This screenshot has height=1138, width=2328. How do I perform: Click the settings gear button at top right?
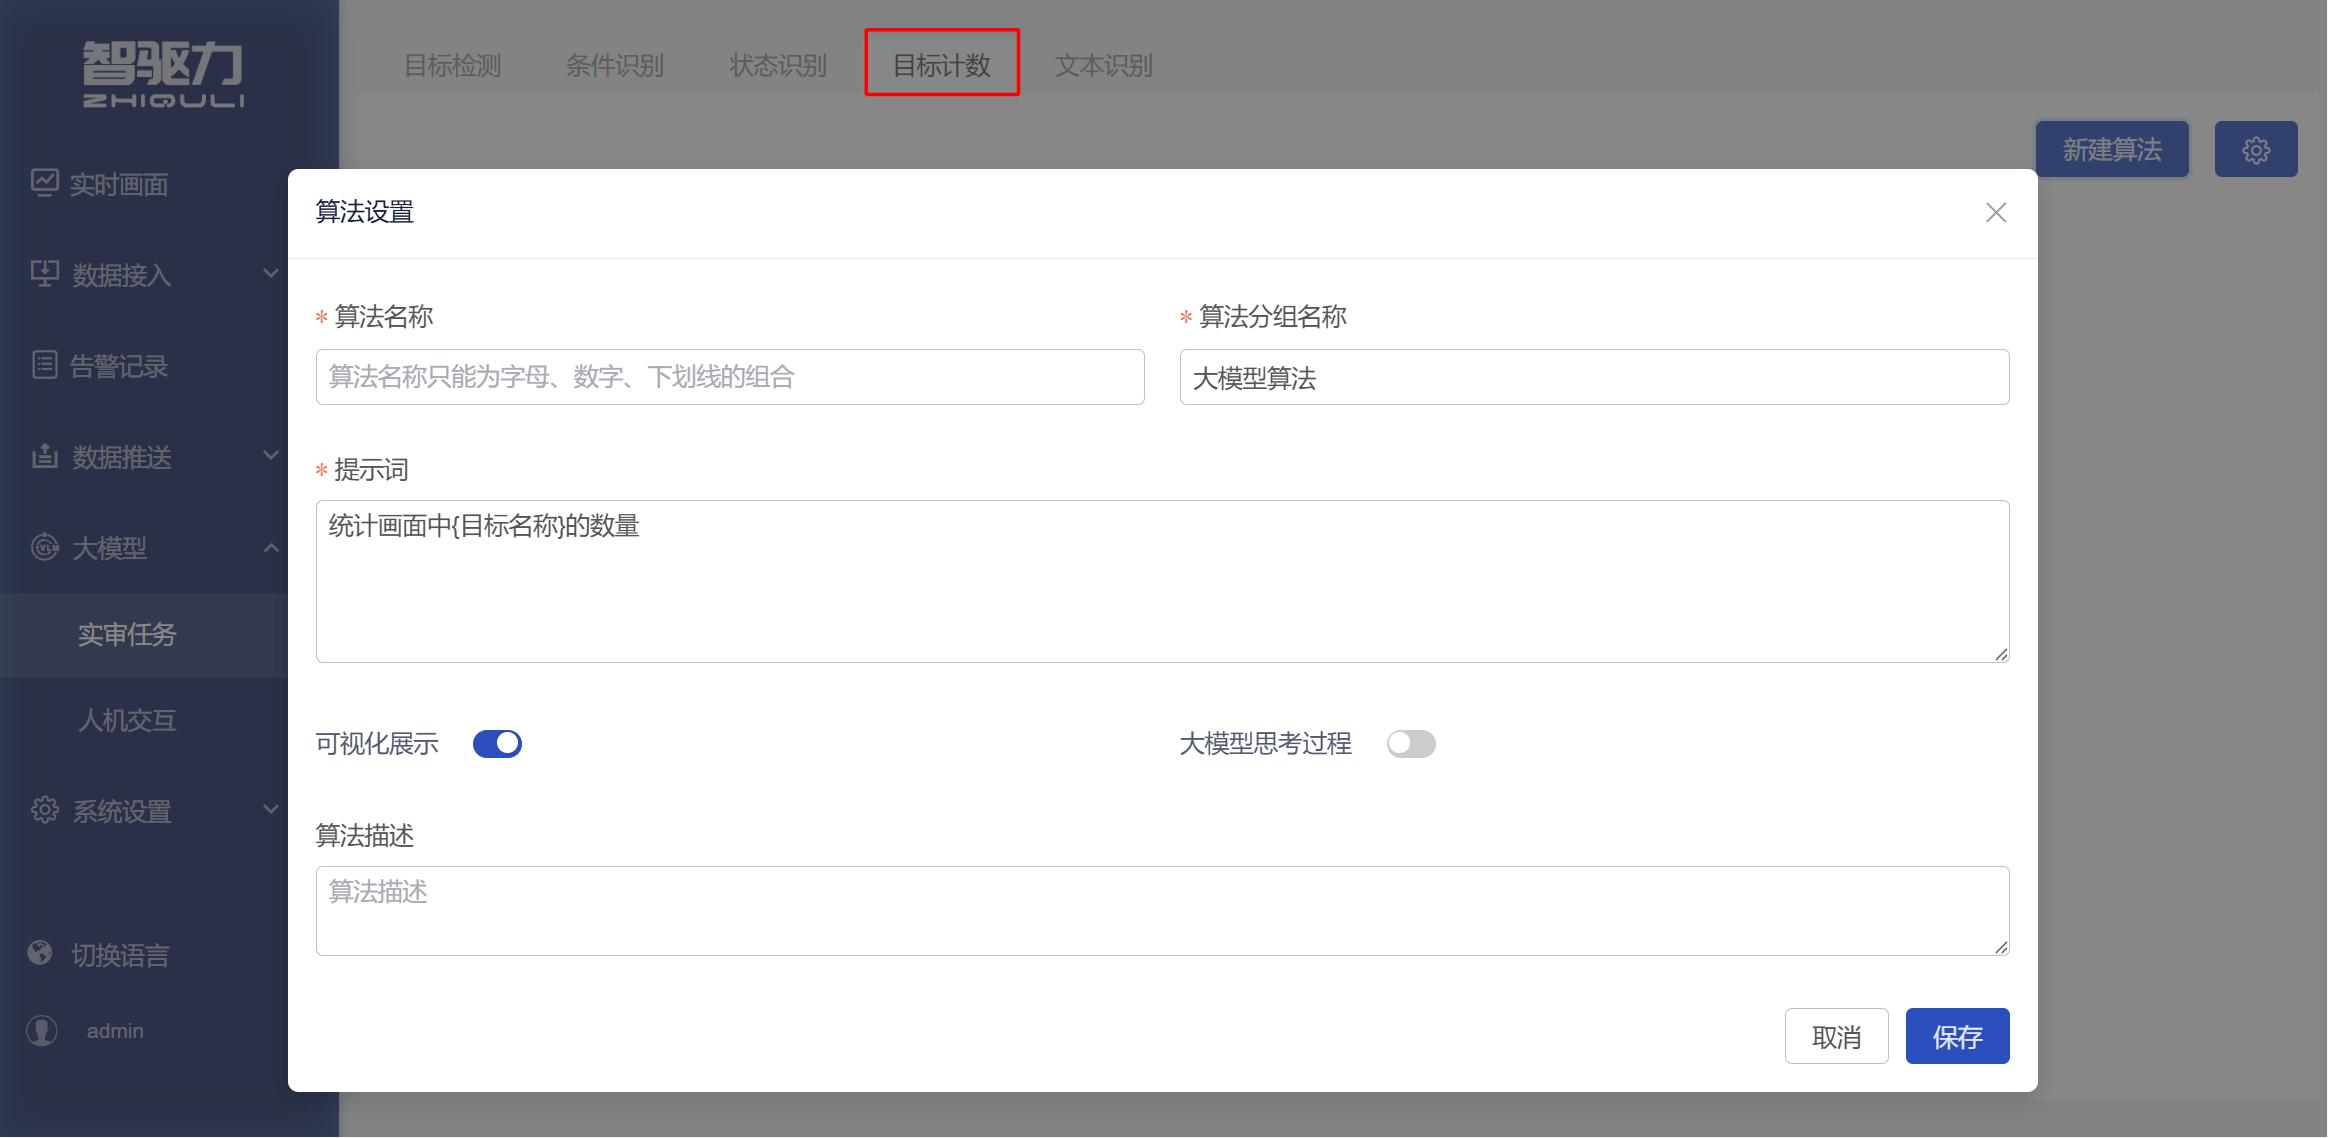click(2255, 150)
